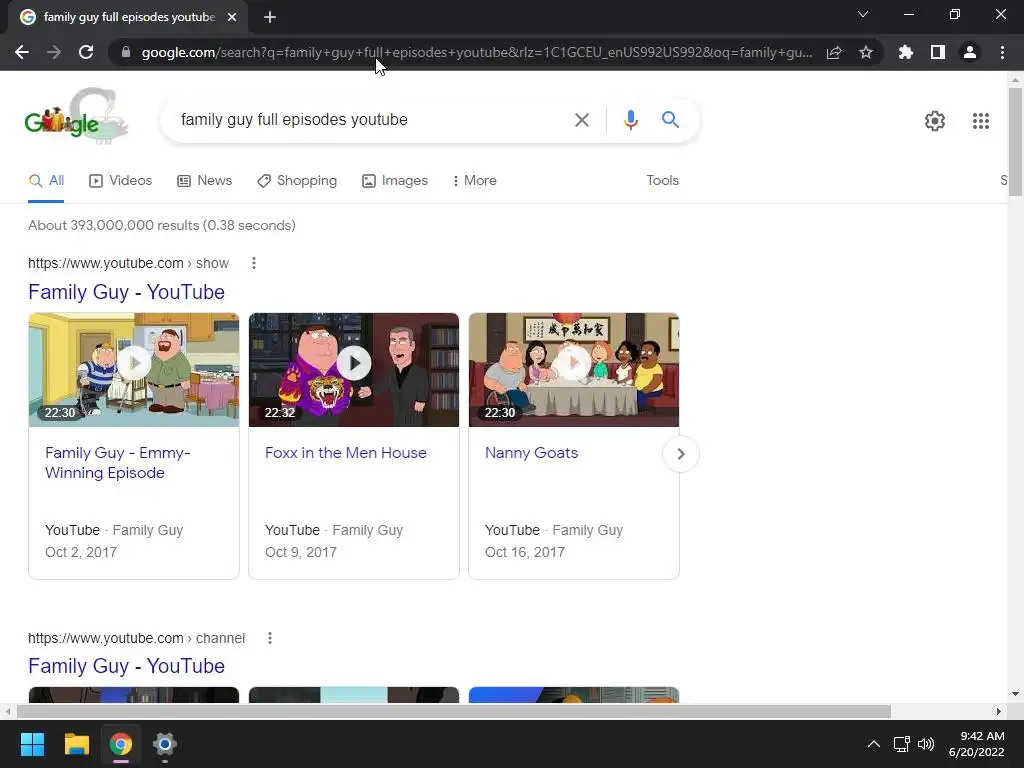Open File Explorer from taskbar
Image resolution: width=1024 pixels, height=768 pixels.
pyautogui.click(x=76, y=744)
